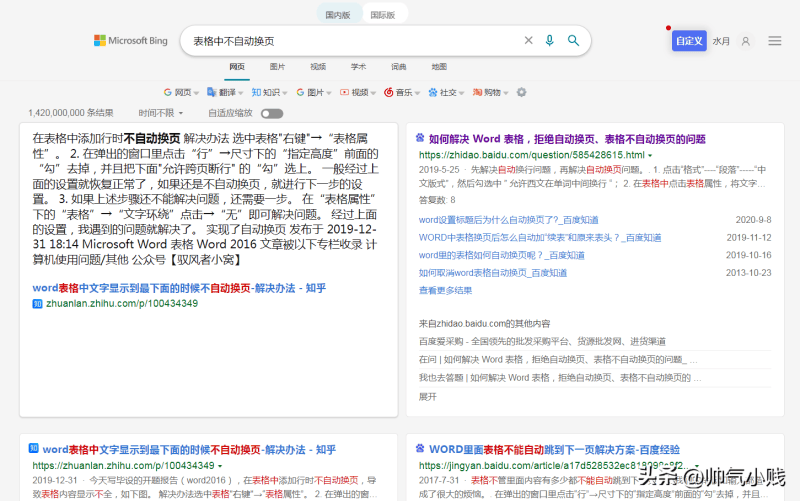The height and width of the screenshot is (501, 800).
Task: Start voice search with microphone icon
Action: [549, 40]
